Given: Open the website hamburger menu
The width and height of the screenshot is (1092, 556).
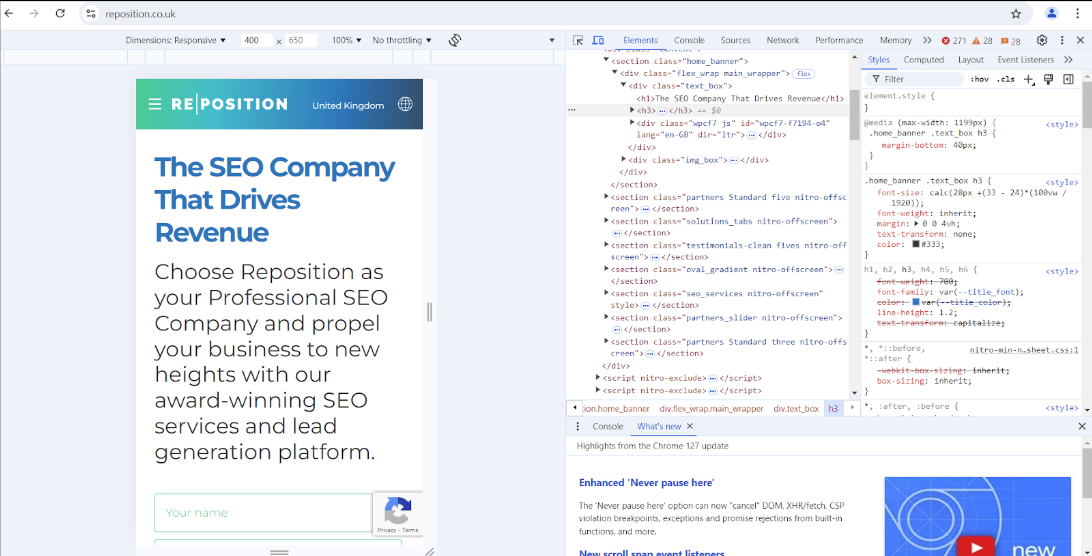Looking at the screenshot, I should [x=155, y=105].
